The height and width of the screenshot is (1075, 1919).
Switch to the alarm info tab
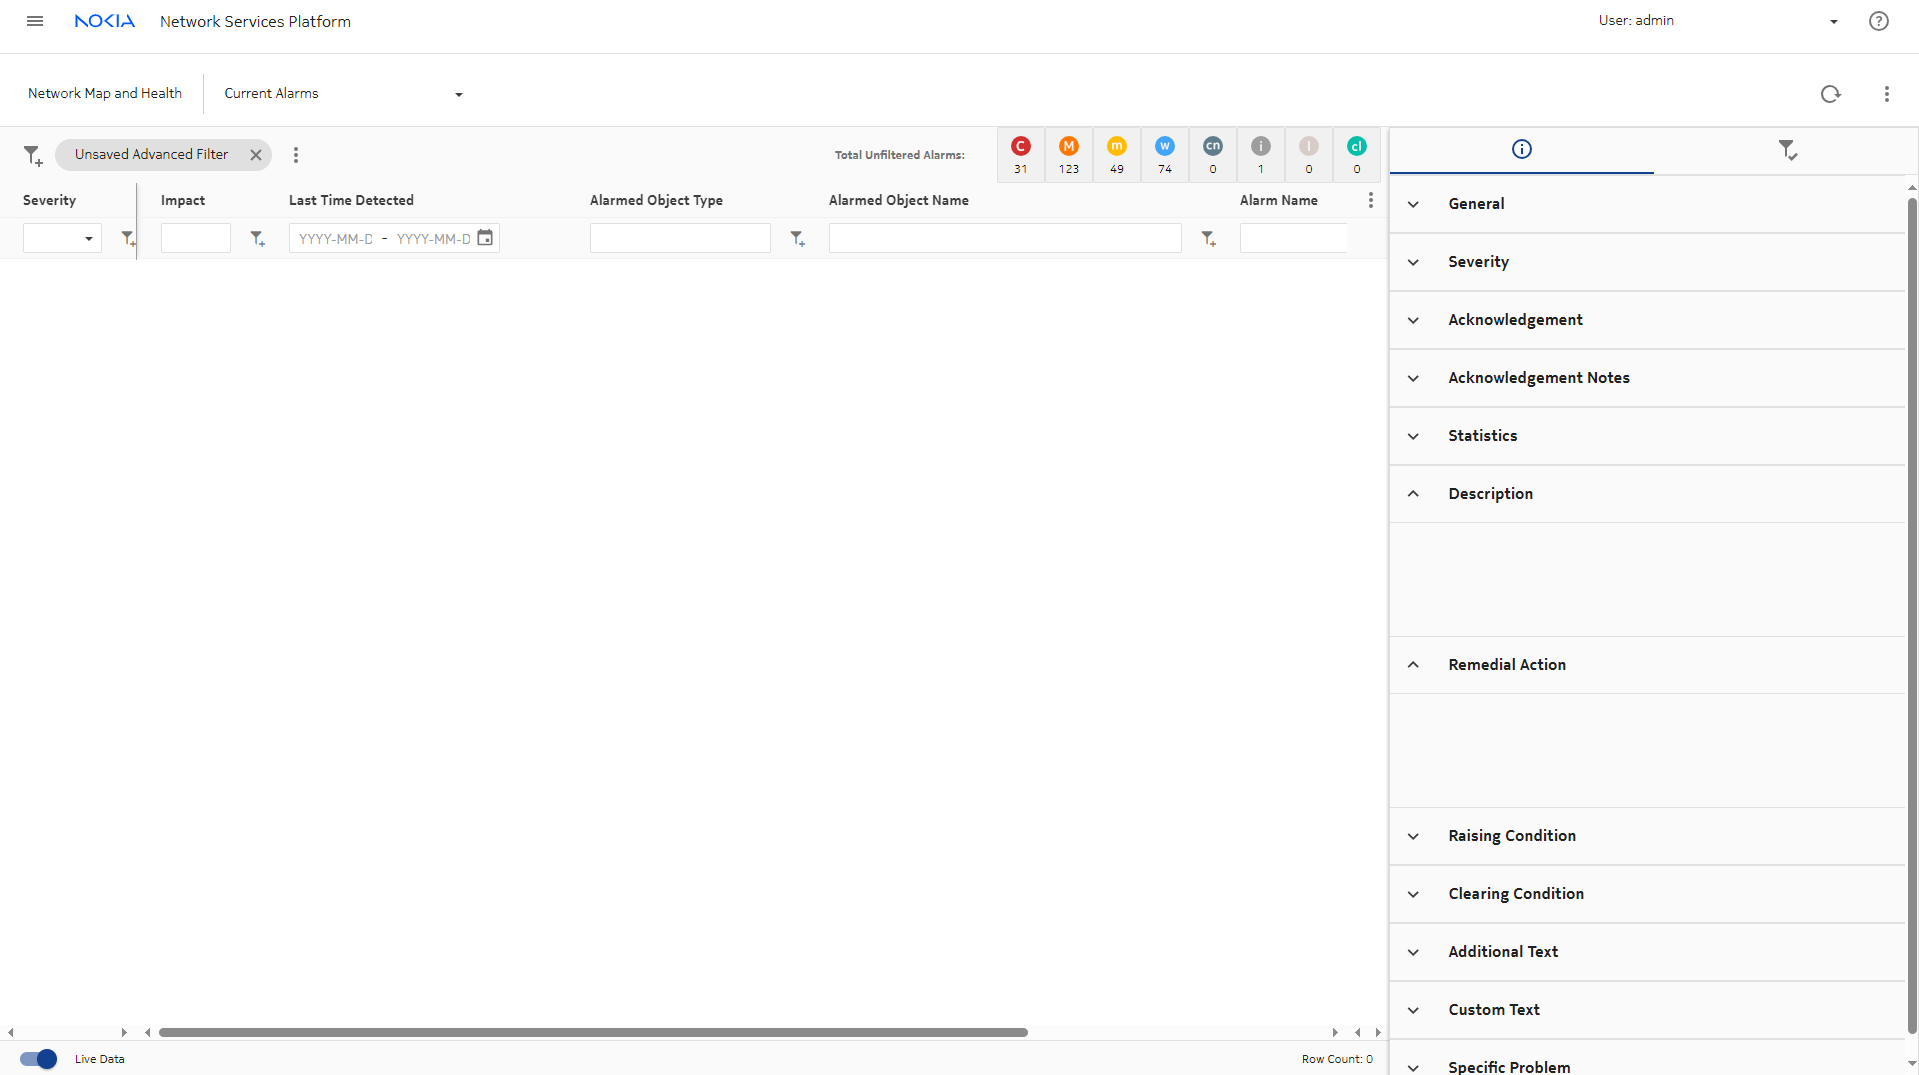click(1521, 150)
